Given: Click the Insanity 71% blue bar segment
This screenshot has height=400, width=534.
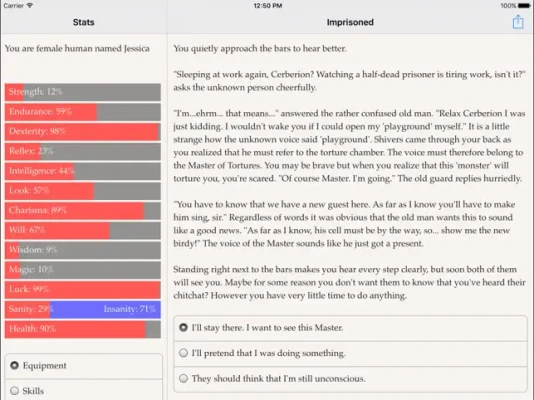Looking at the screenshot, I should (105, 309).
